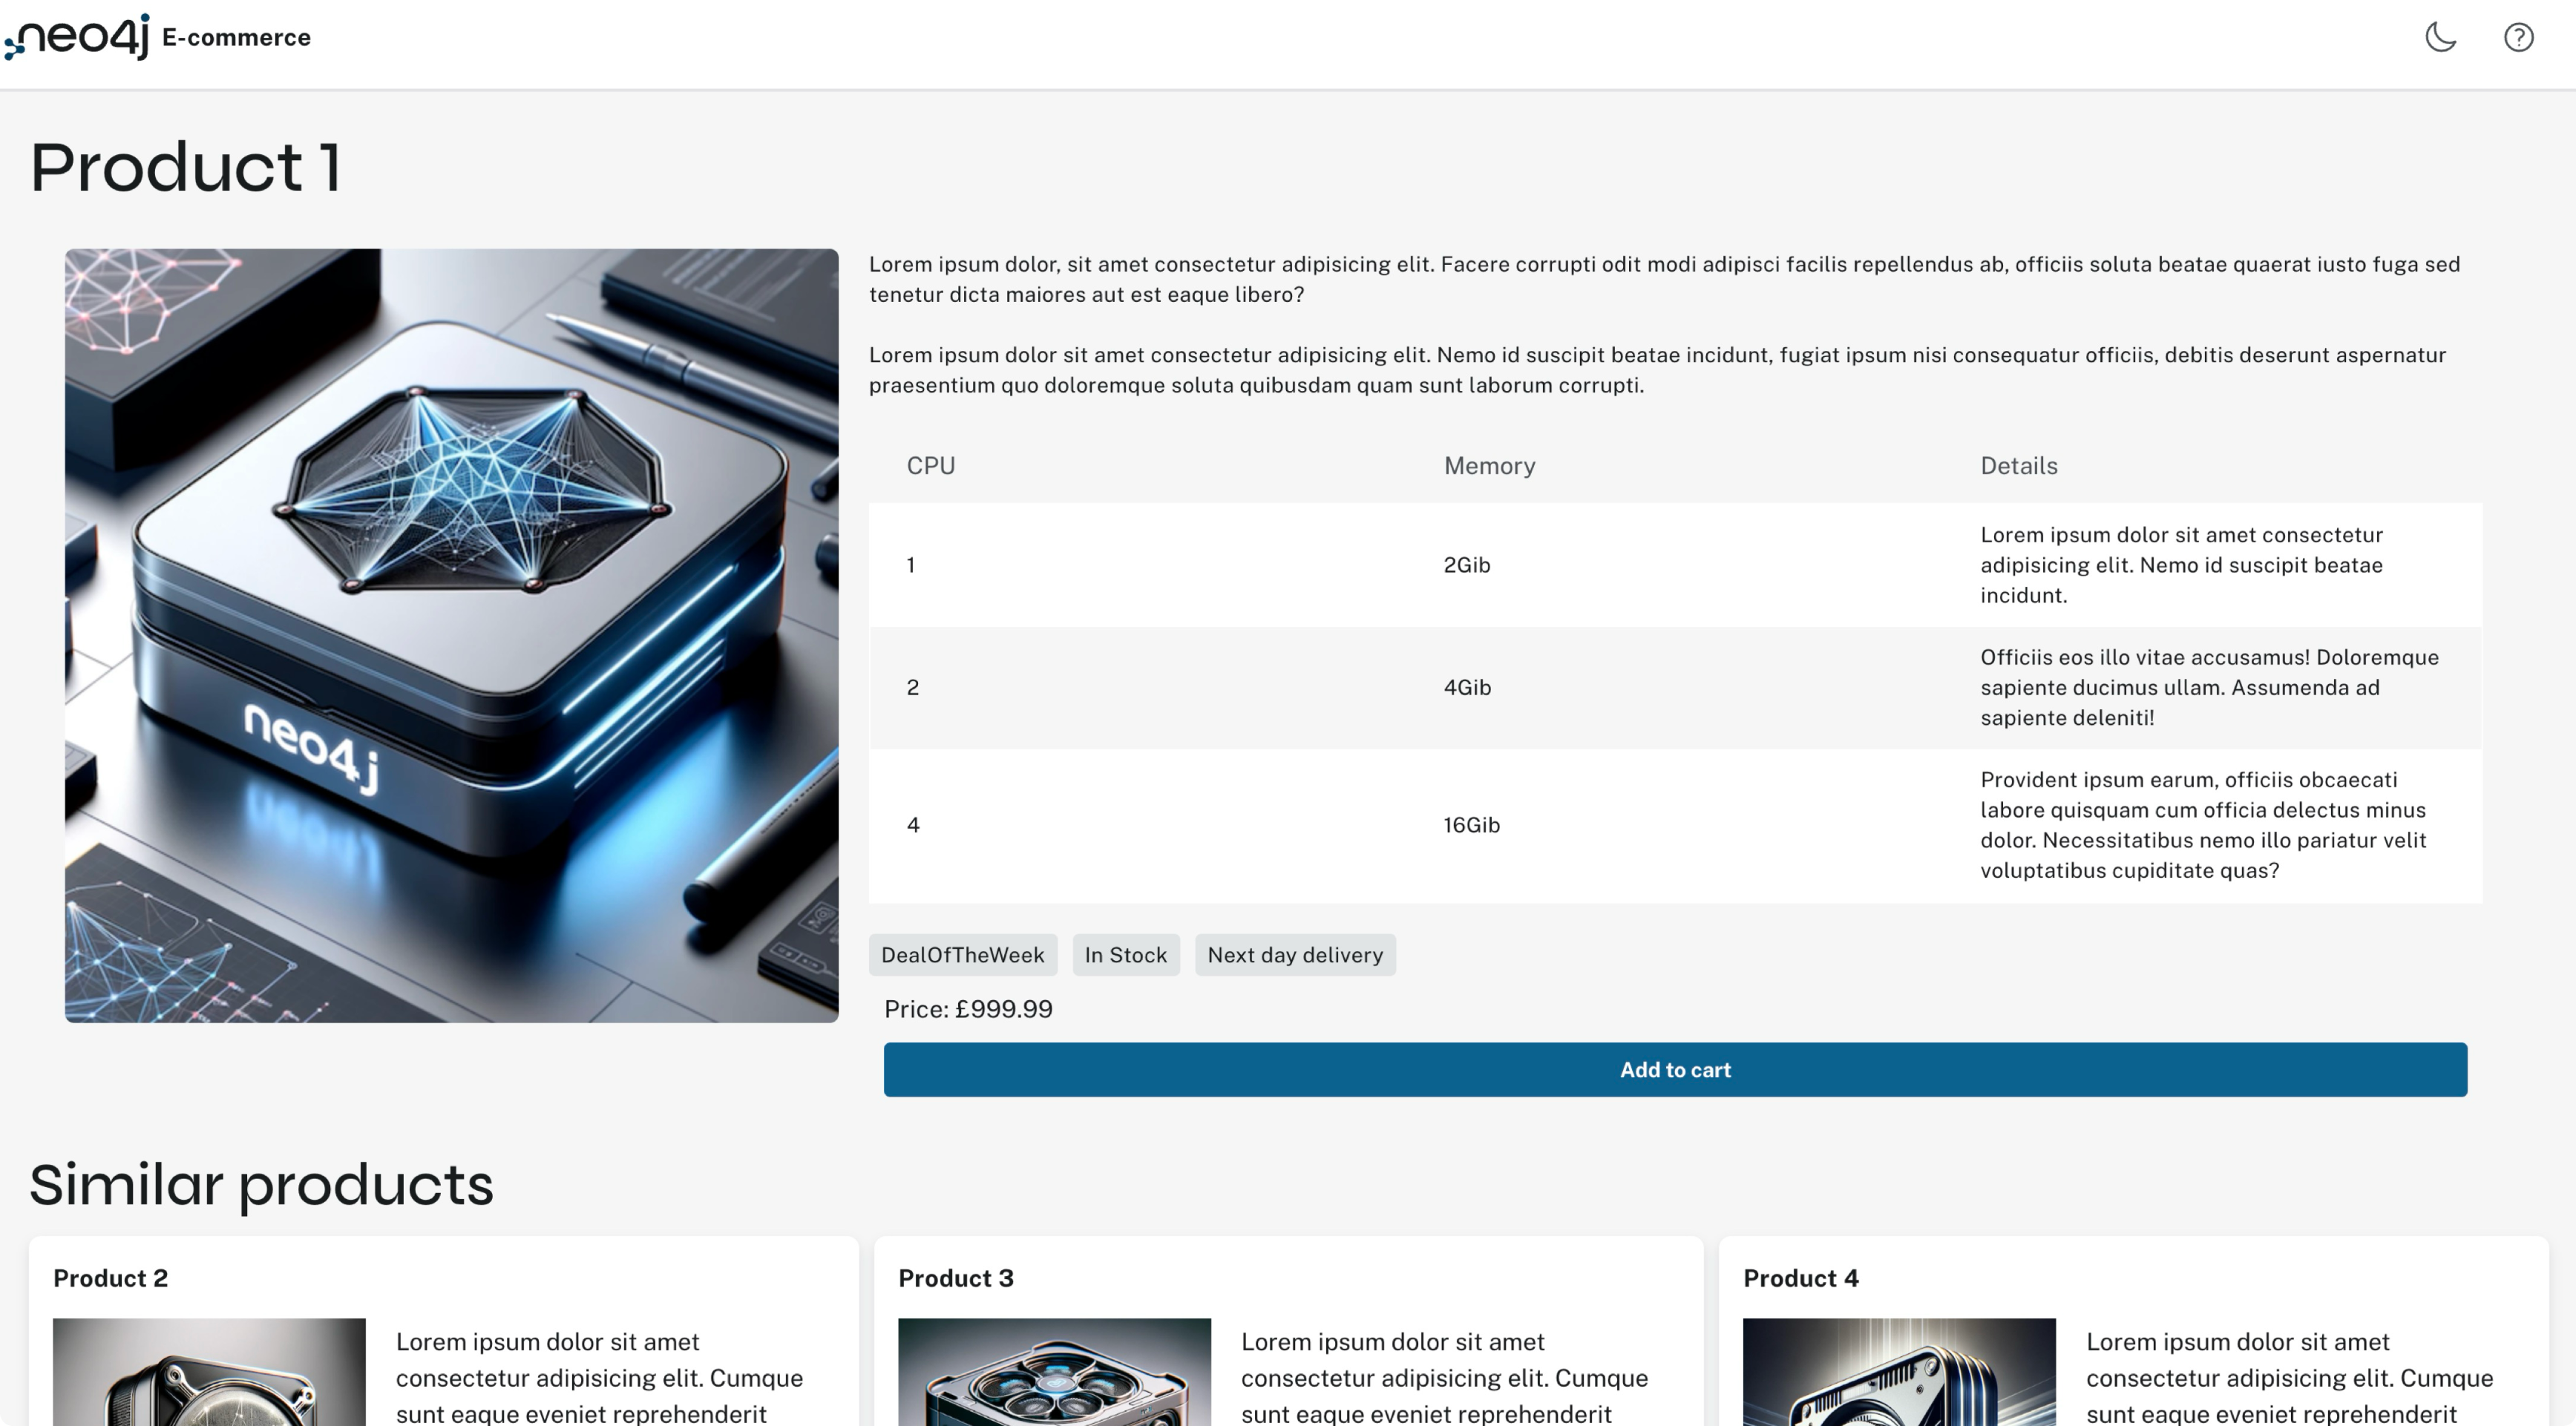Open the Product 1 main image
2576x1426 pixels.
click(452, 636)
